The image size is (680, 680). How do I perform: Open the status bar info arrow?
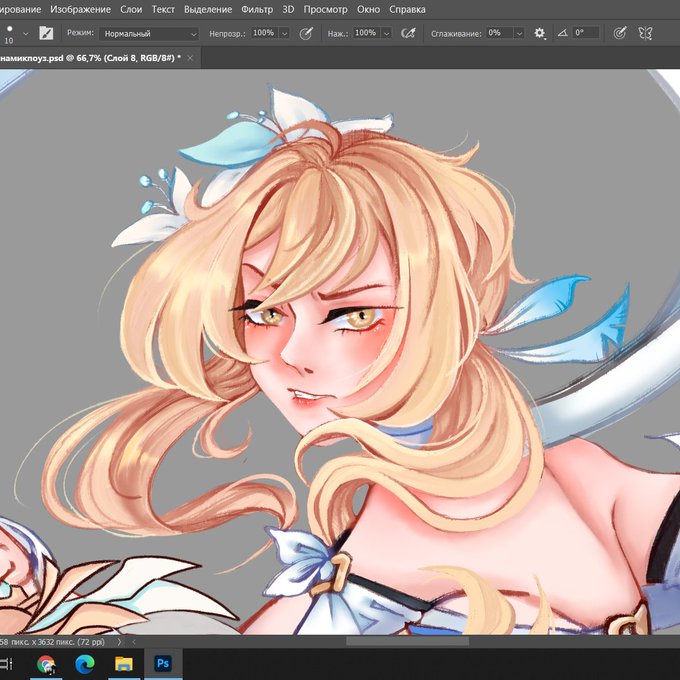pyautogui.click(x=119, y=641)
